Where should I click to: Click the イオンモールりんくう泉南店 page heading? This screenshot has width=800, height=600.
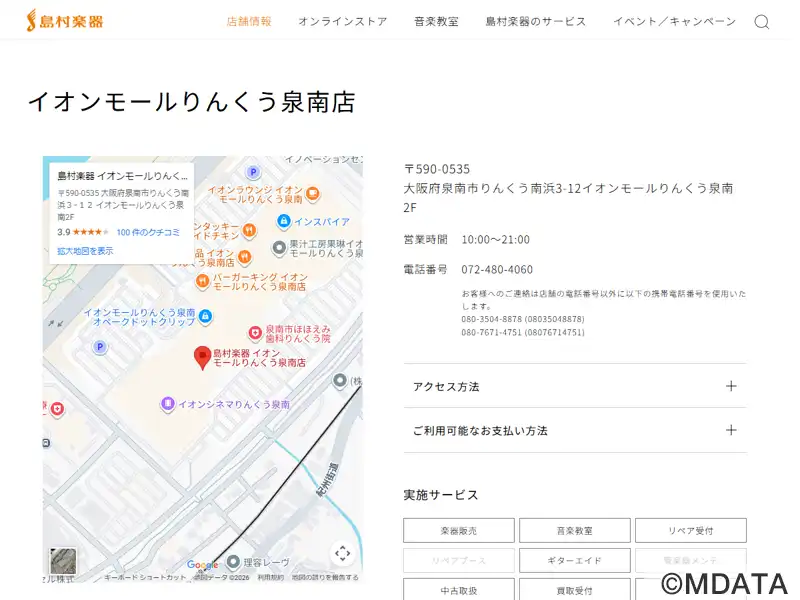tap(191, 102)
